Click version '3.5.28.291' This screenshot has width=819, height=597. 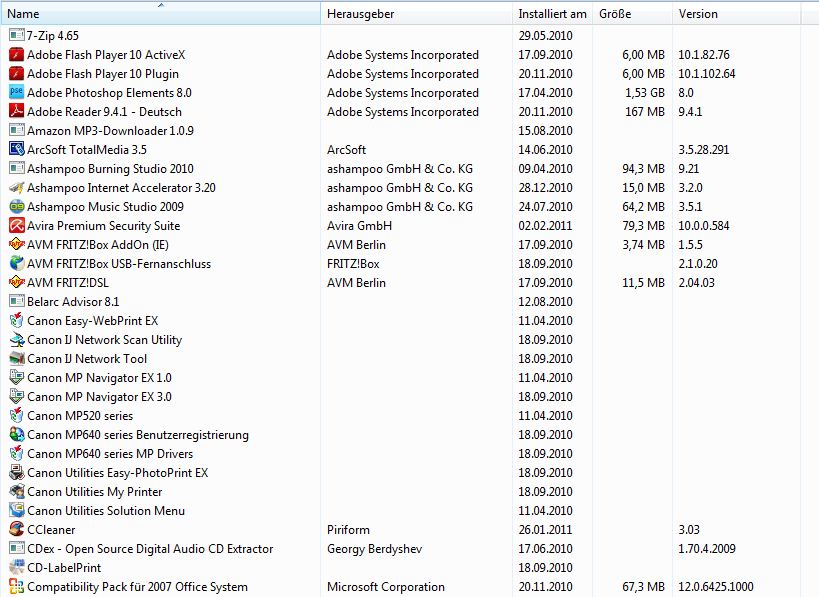point(704,149)
